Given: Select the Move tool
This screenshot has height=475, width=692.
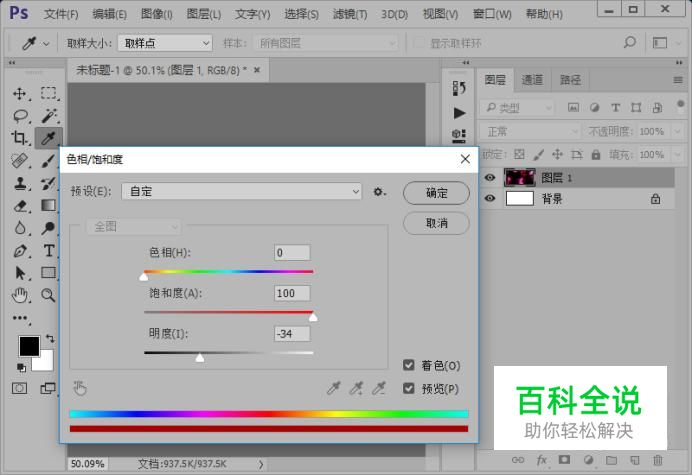Looking at the screenshot, I should pos(19,94).
